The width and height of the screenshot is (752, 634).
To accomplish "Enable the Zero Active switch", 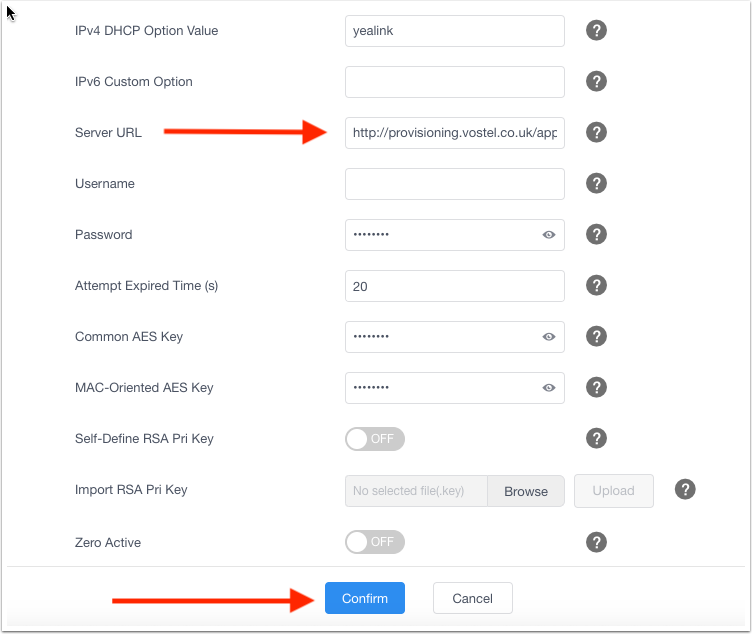I will click(x=375, y=542).
